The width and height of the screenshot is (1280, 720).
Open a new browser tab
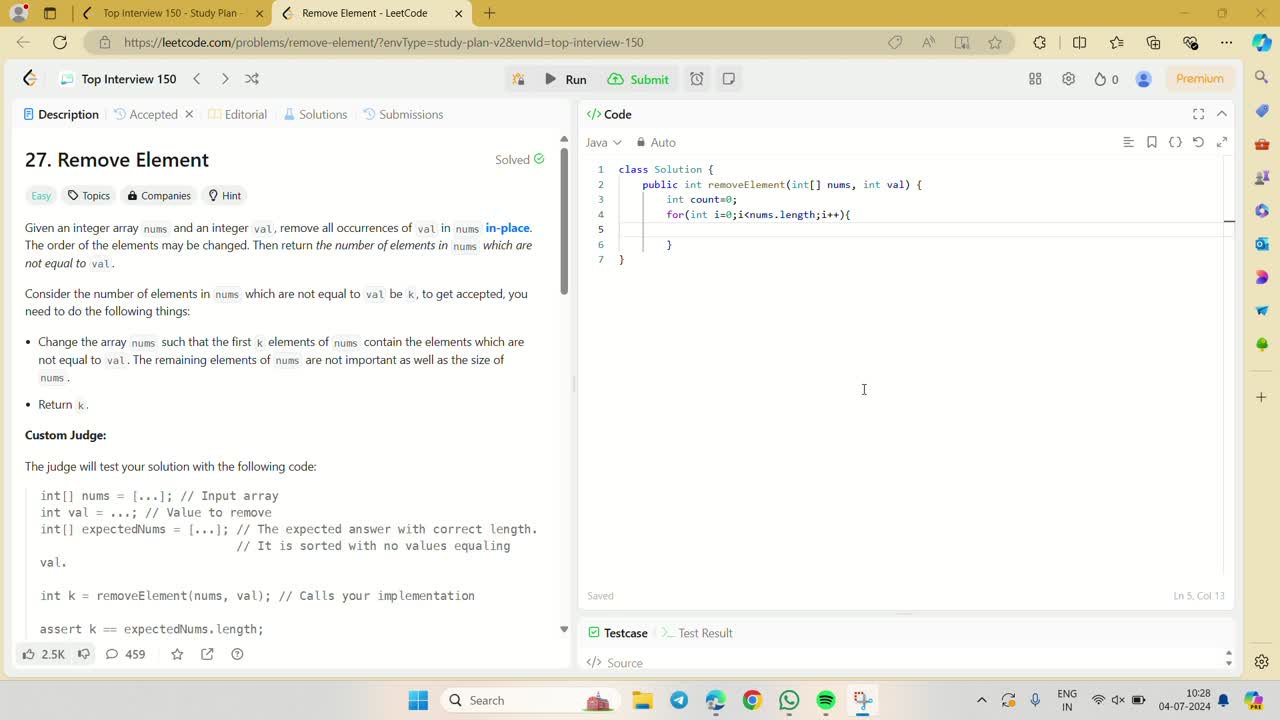point(489,13)
